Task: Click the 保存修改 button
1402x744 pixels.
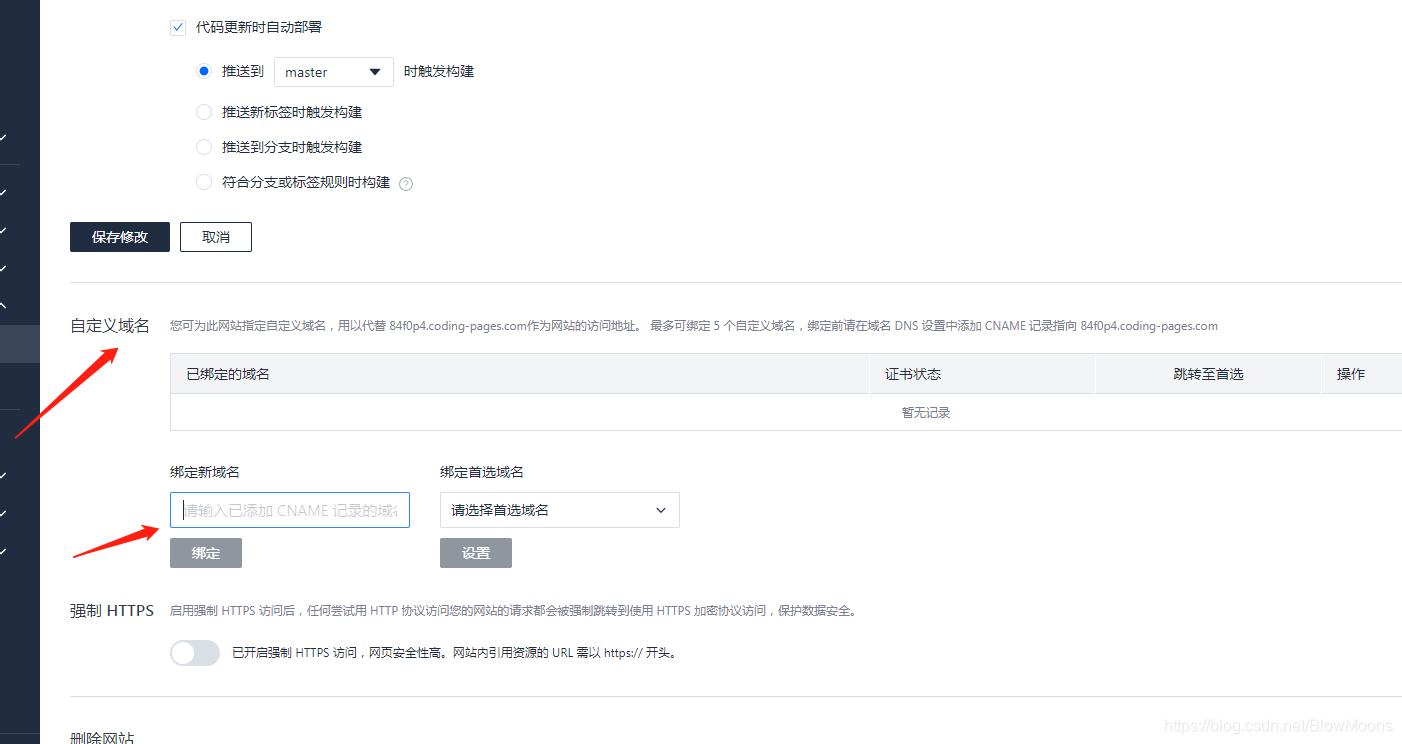Action: tap(120, 237)
